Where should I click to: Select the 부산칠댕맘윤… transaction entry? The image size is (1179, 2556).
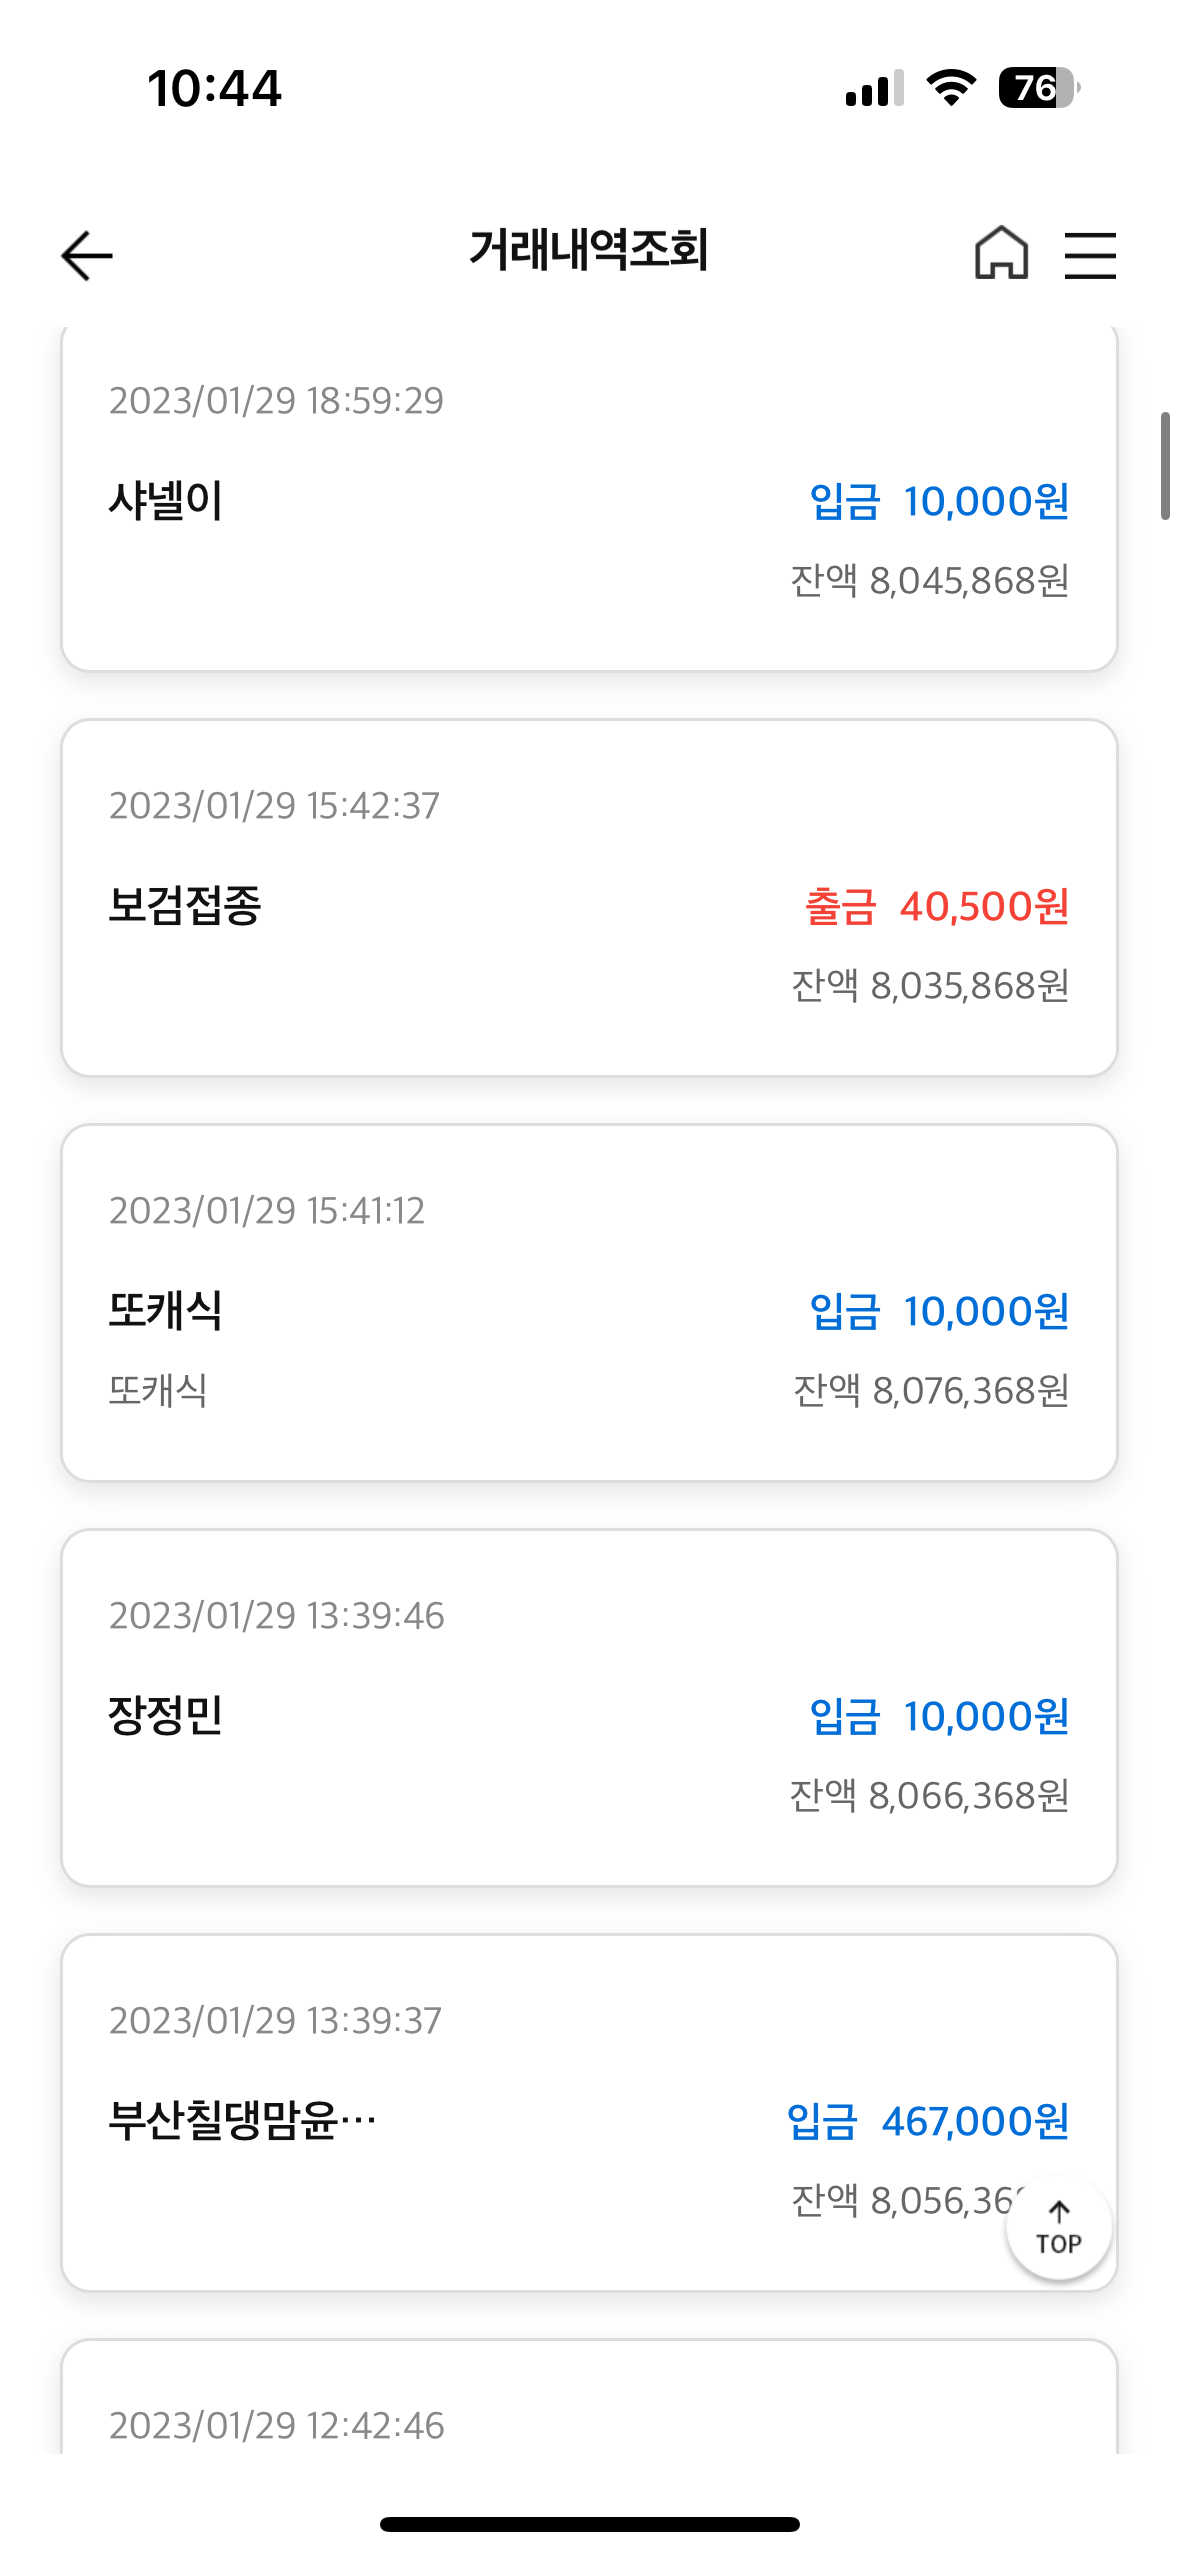point(589,2113)
